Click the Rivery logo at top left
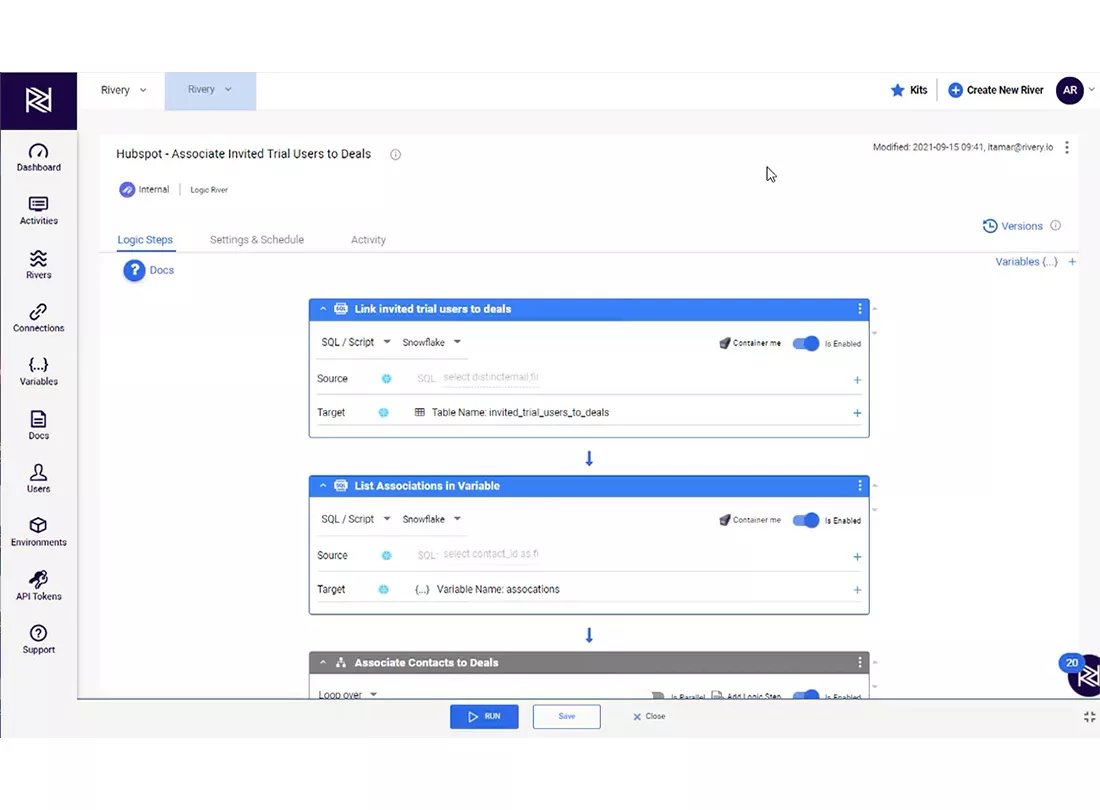This screenshot has height=810, width=1100. [x=39, y=100]
